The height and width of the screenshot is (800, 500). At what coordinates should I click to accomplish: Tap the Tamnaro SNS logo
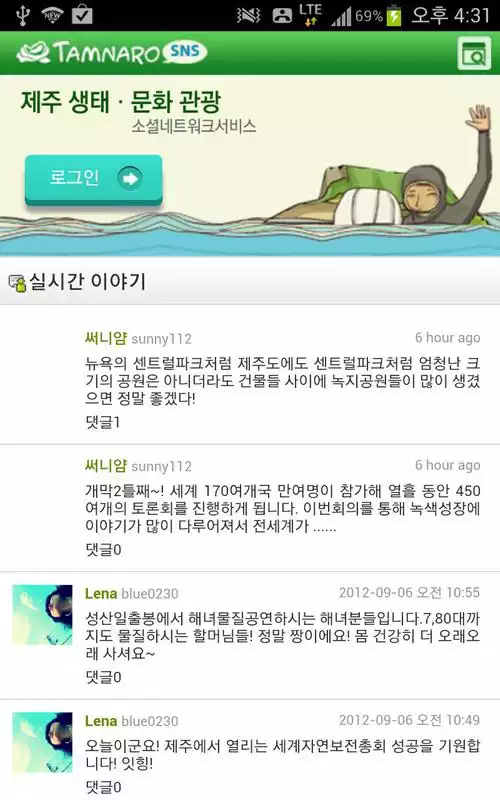pyautogui.click(x=111, y=53)
